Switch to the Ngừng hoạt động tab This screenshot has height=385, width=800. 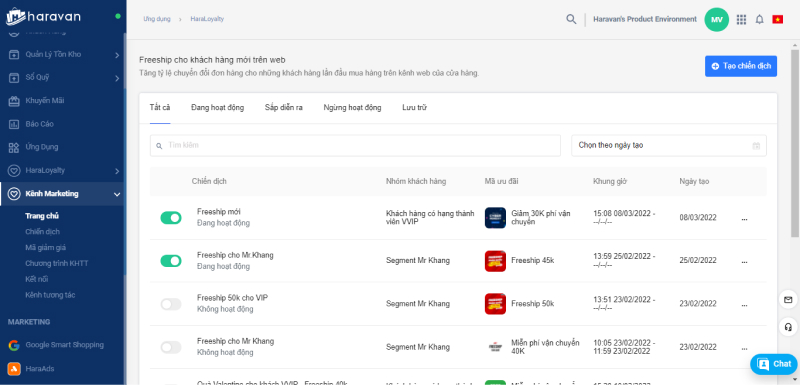pos(352,108)
